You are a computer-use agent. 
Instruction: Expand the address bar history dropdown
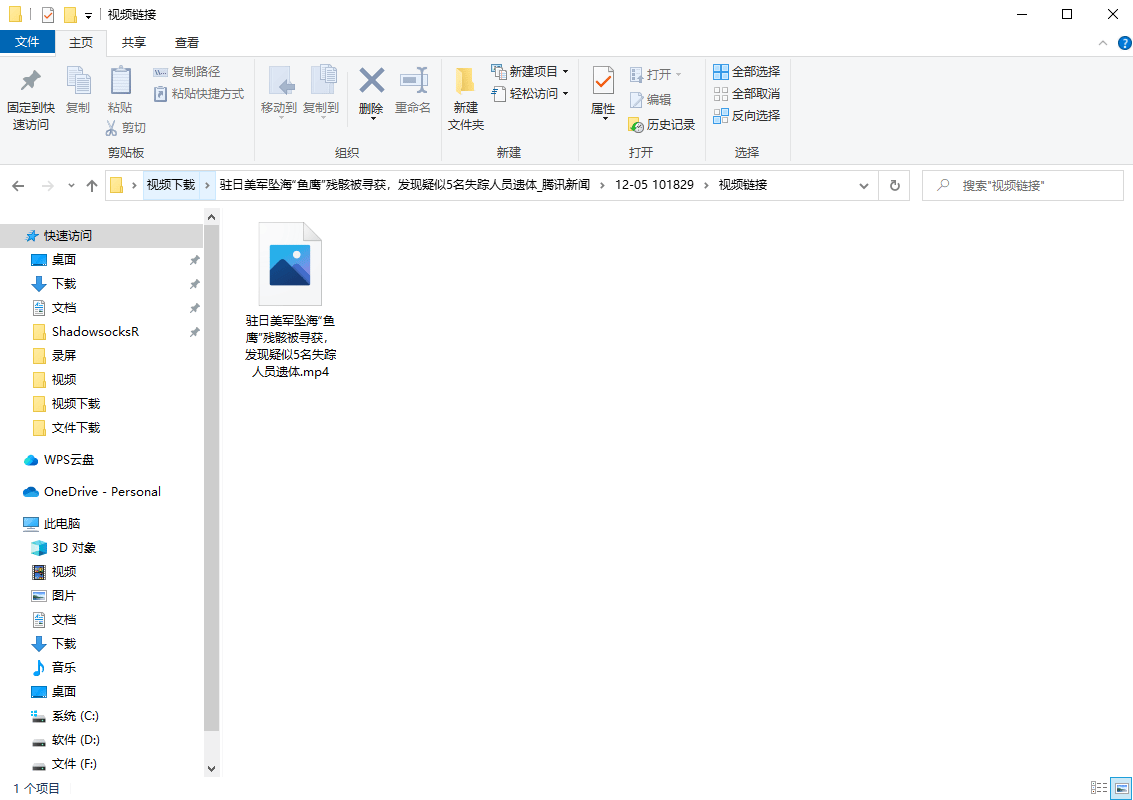coord(863,186)
